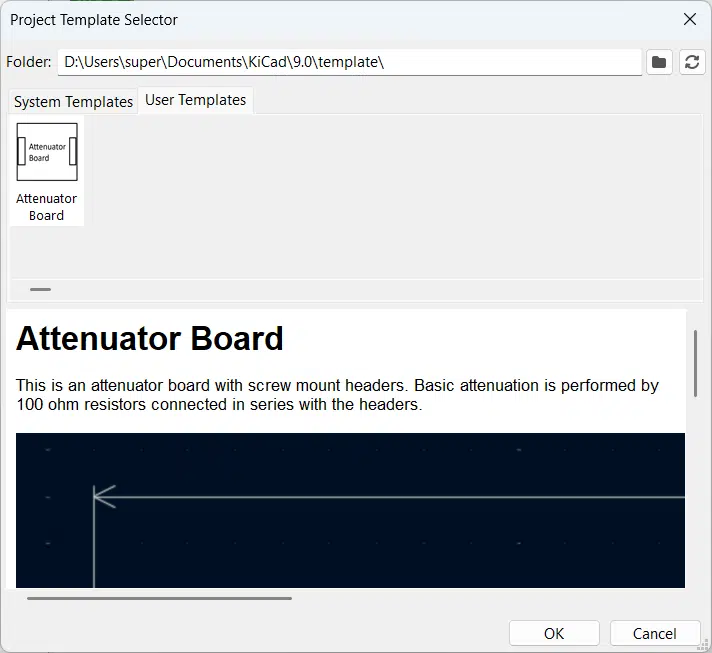
Task: Click the refresh templates icon
Action: pyautogui.click(x=692, y=62)
